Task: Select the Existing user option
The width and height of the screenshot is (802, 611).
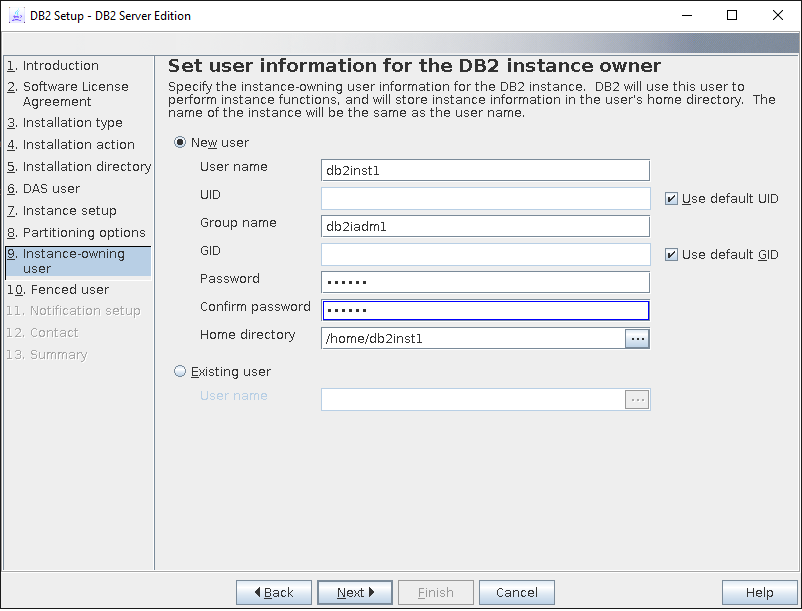Action: (x=181, y=372)
